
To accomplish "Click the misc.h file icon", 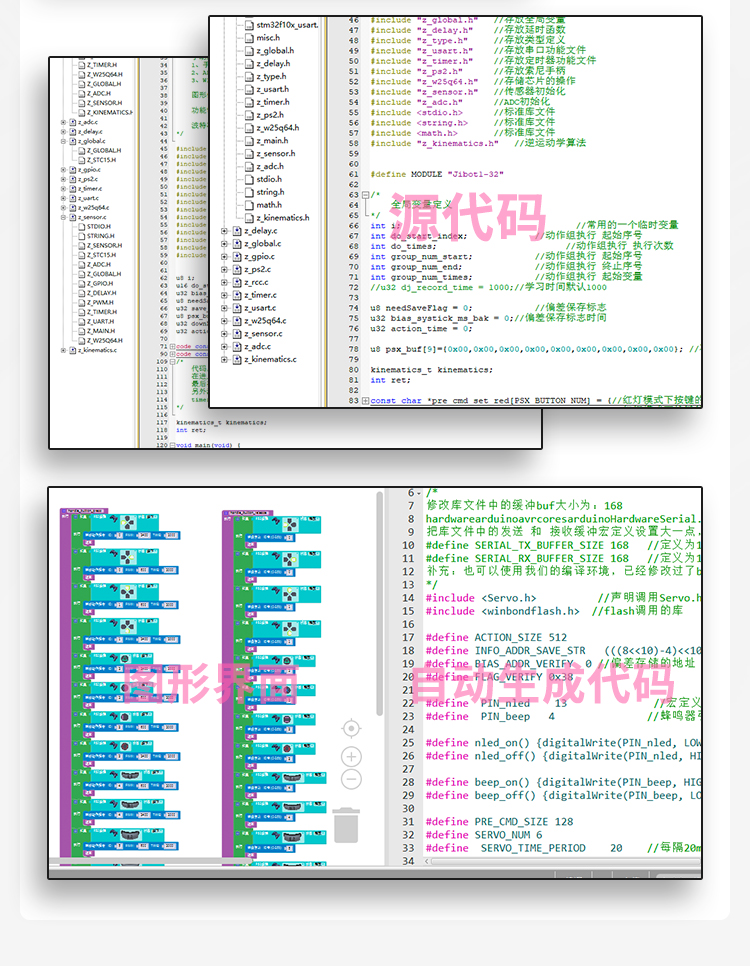I will (x=247, y=37).
